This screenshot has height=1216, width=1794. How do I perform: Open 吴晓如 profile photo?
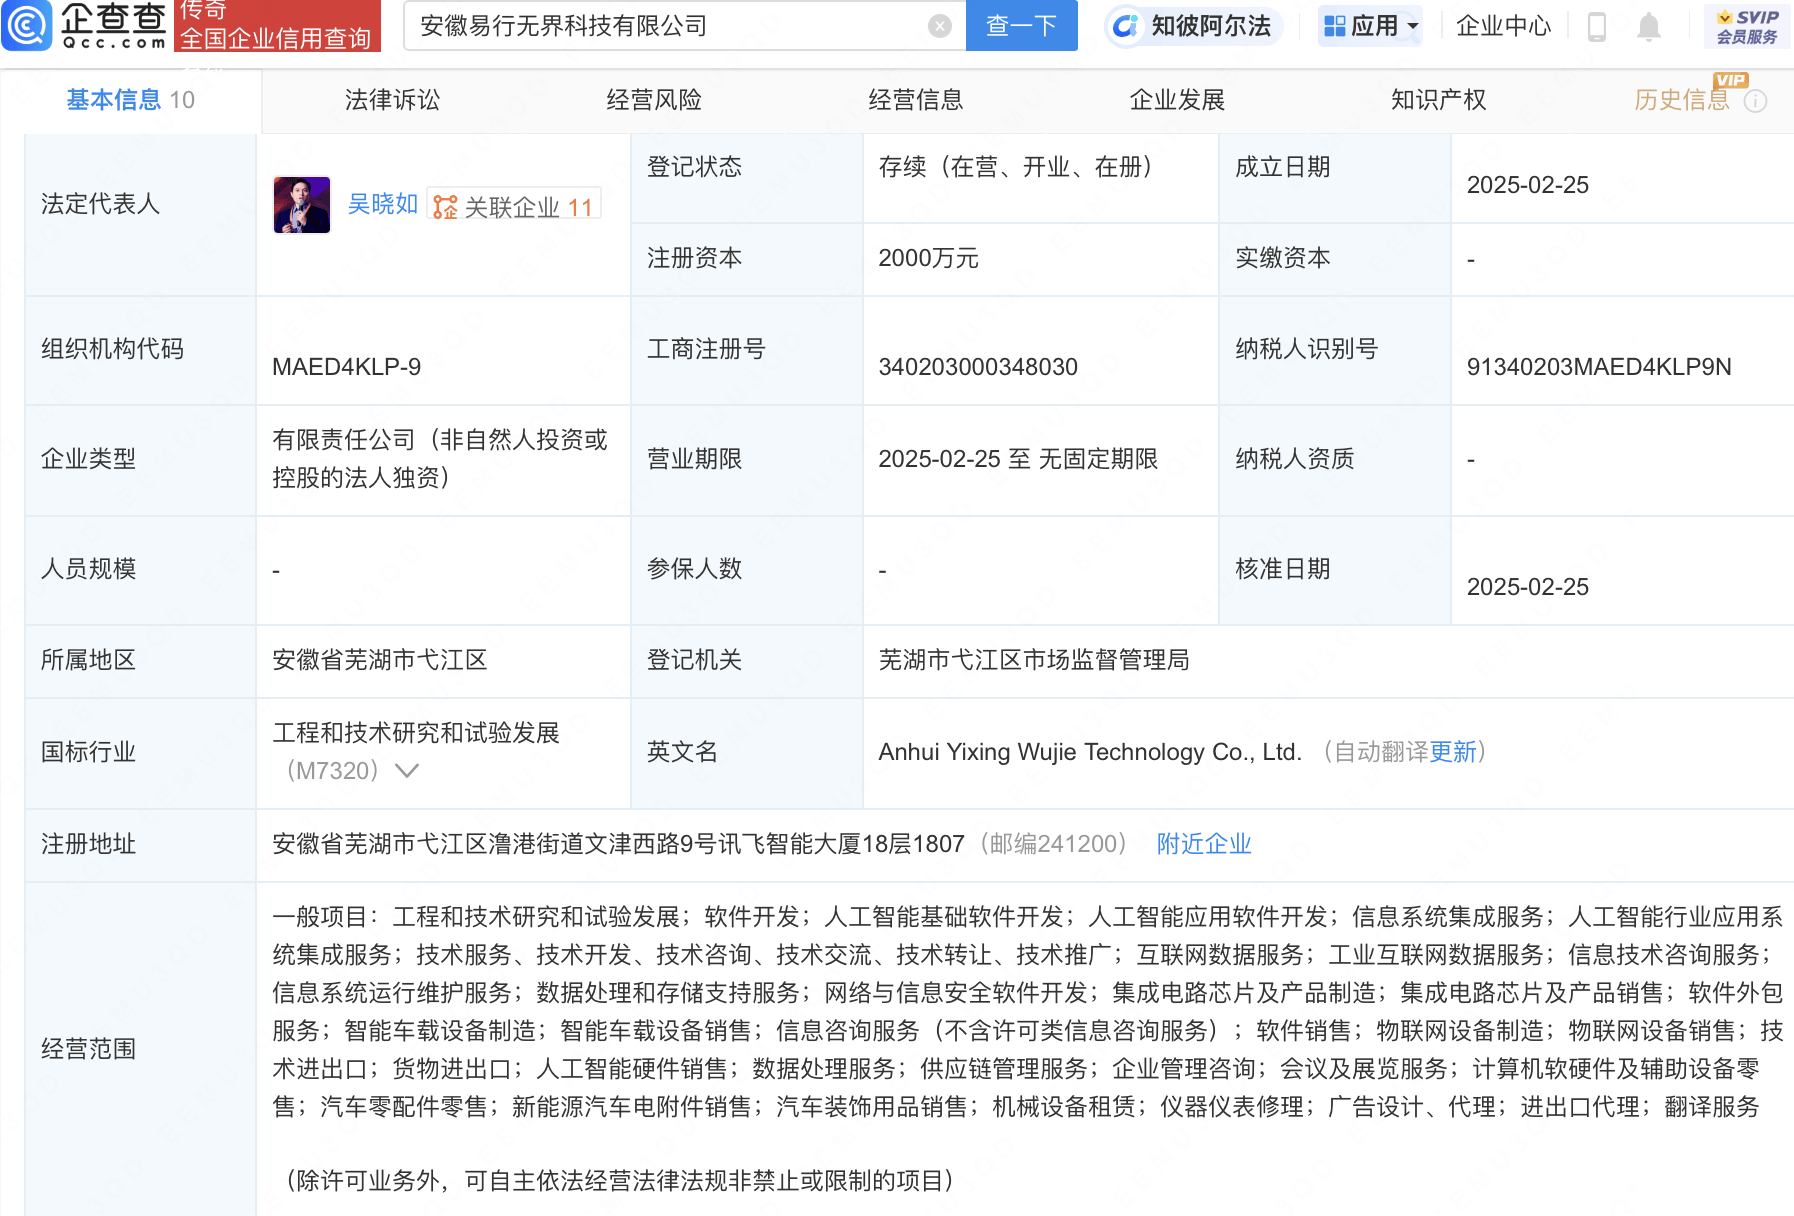302,205
